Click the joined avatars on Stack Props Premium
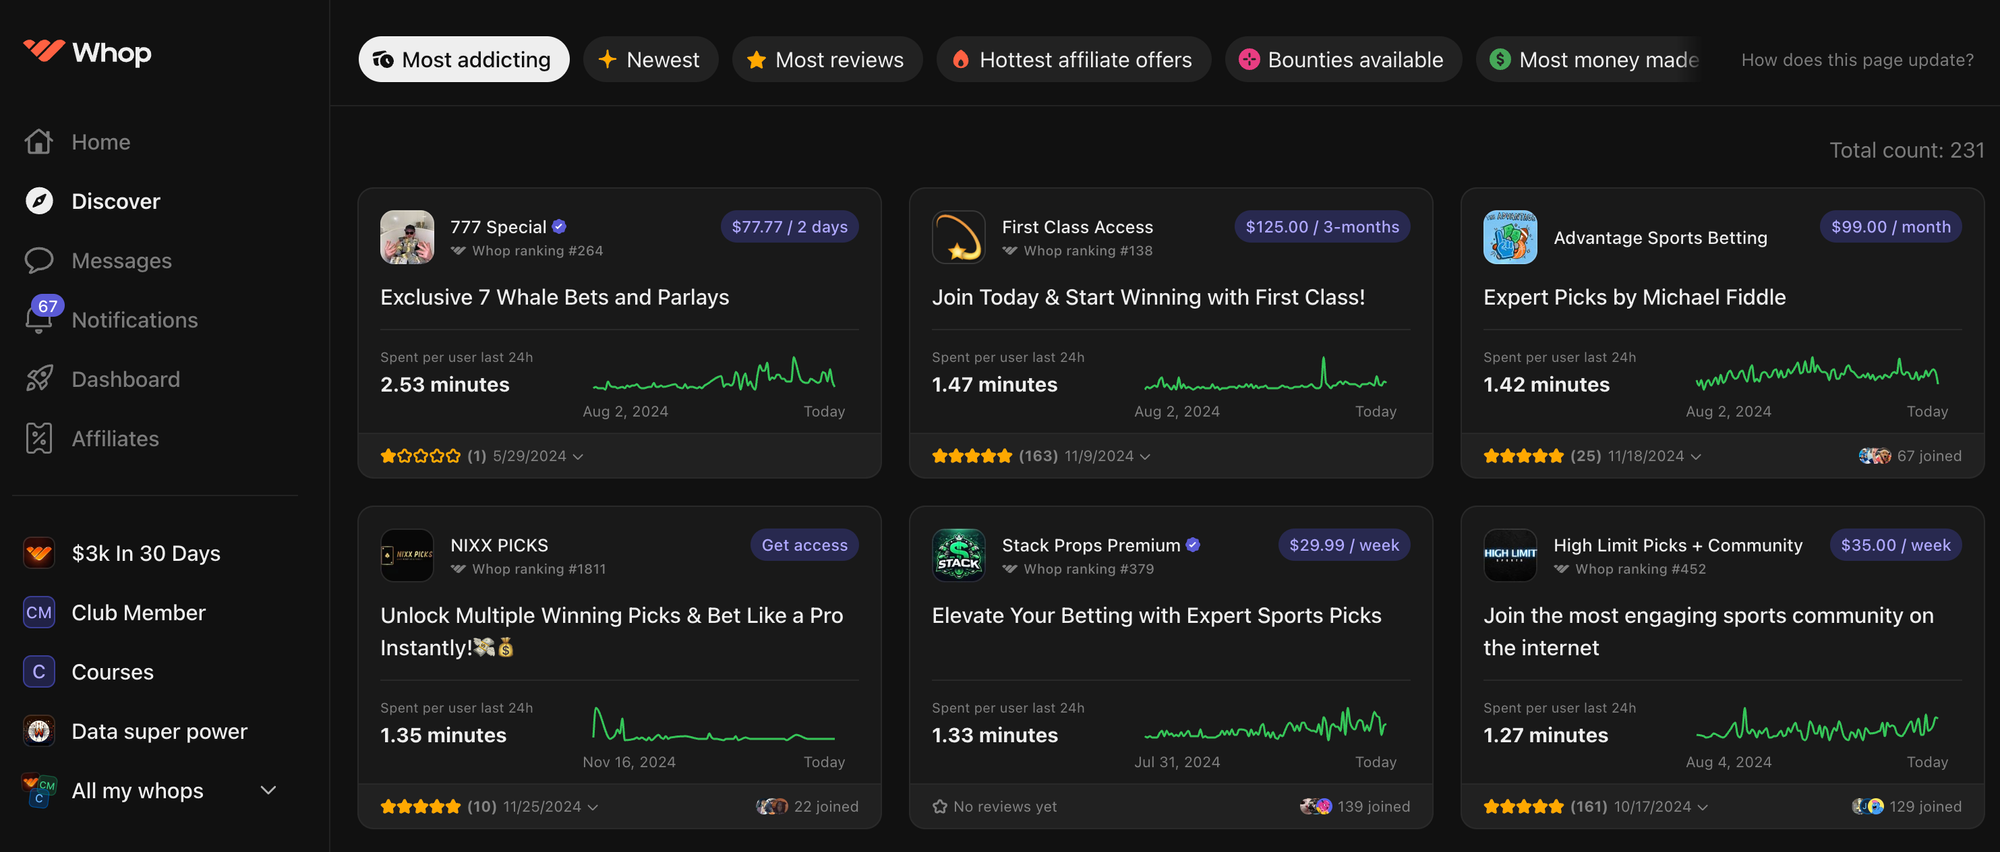The width and height of the screenshot is (2000, 852). pyautogui.click(x=1316, y=806)
